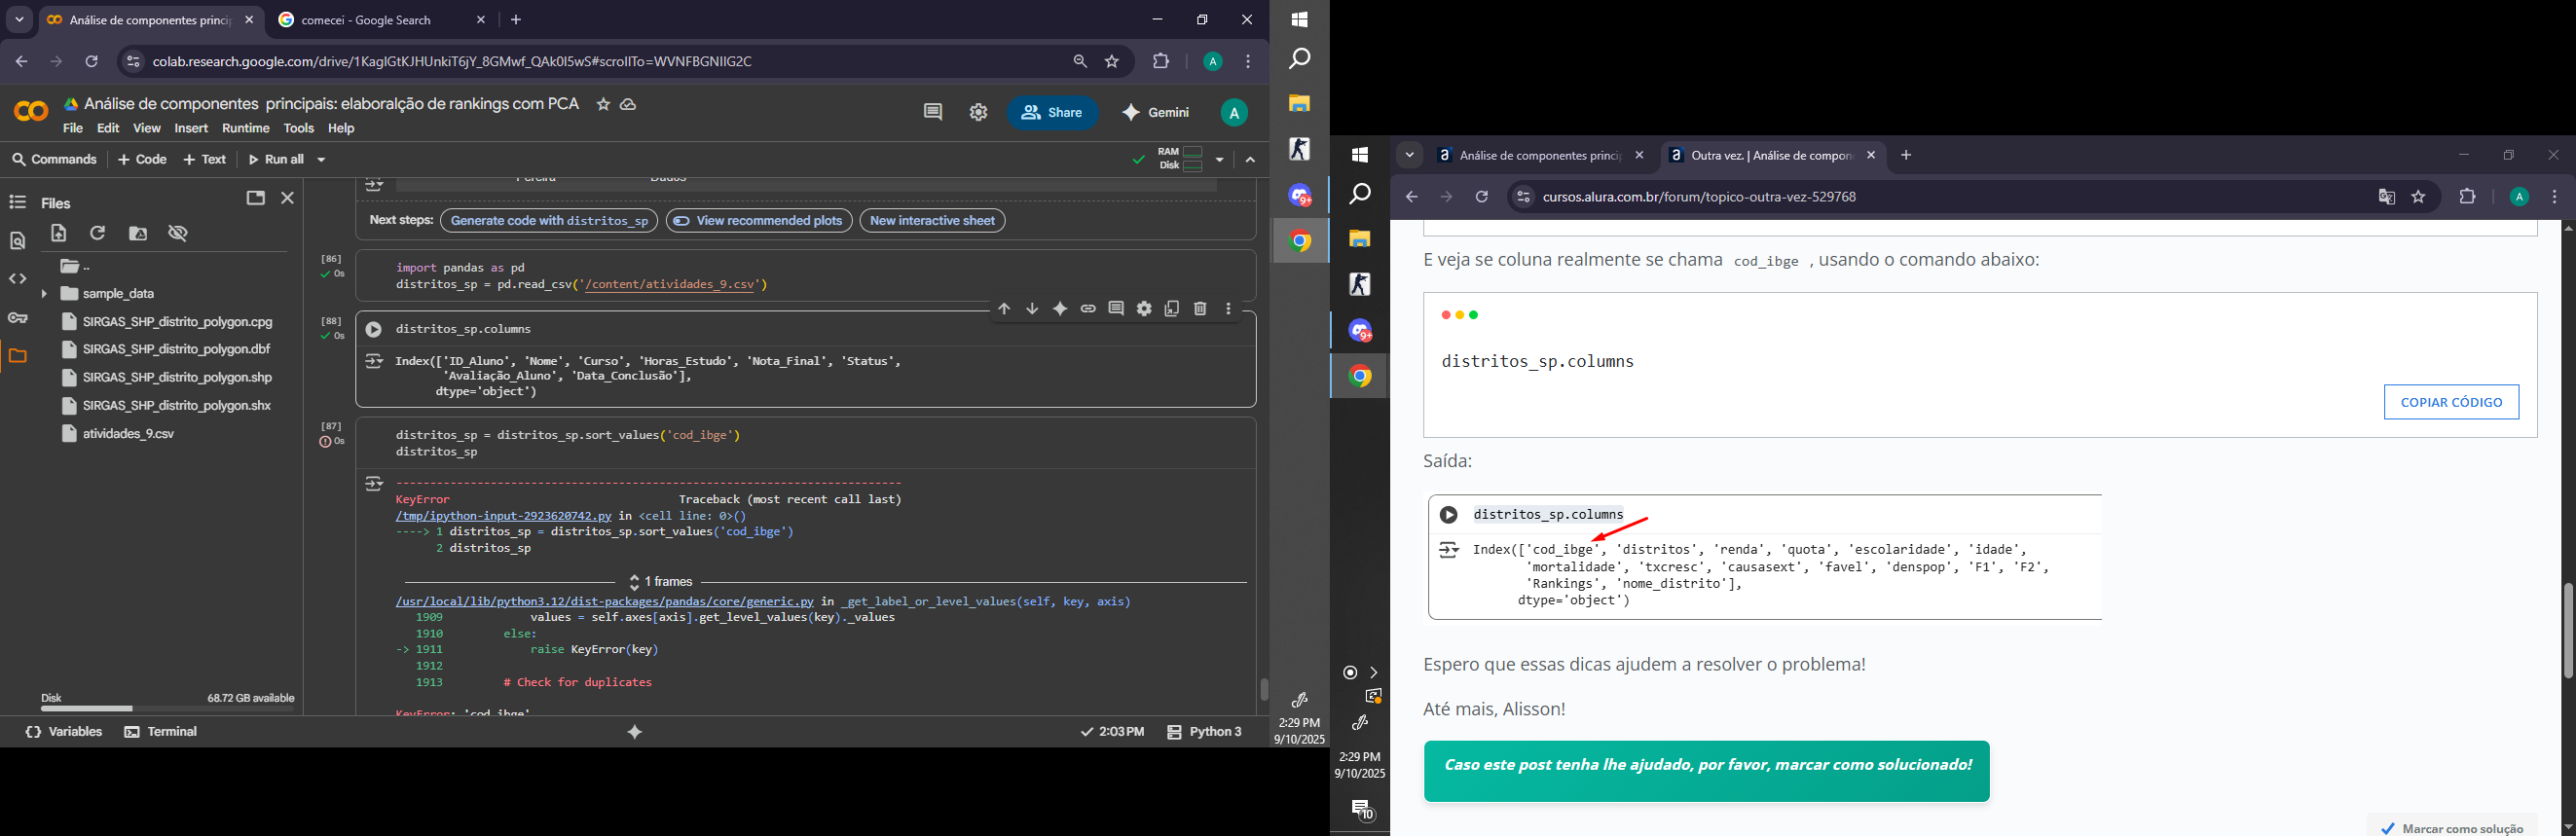Open the code snippets sidebar icon in Colab
2576x836 pixels.
(18, 279)
